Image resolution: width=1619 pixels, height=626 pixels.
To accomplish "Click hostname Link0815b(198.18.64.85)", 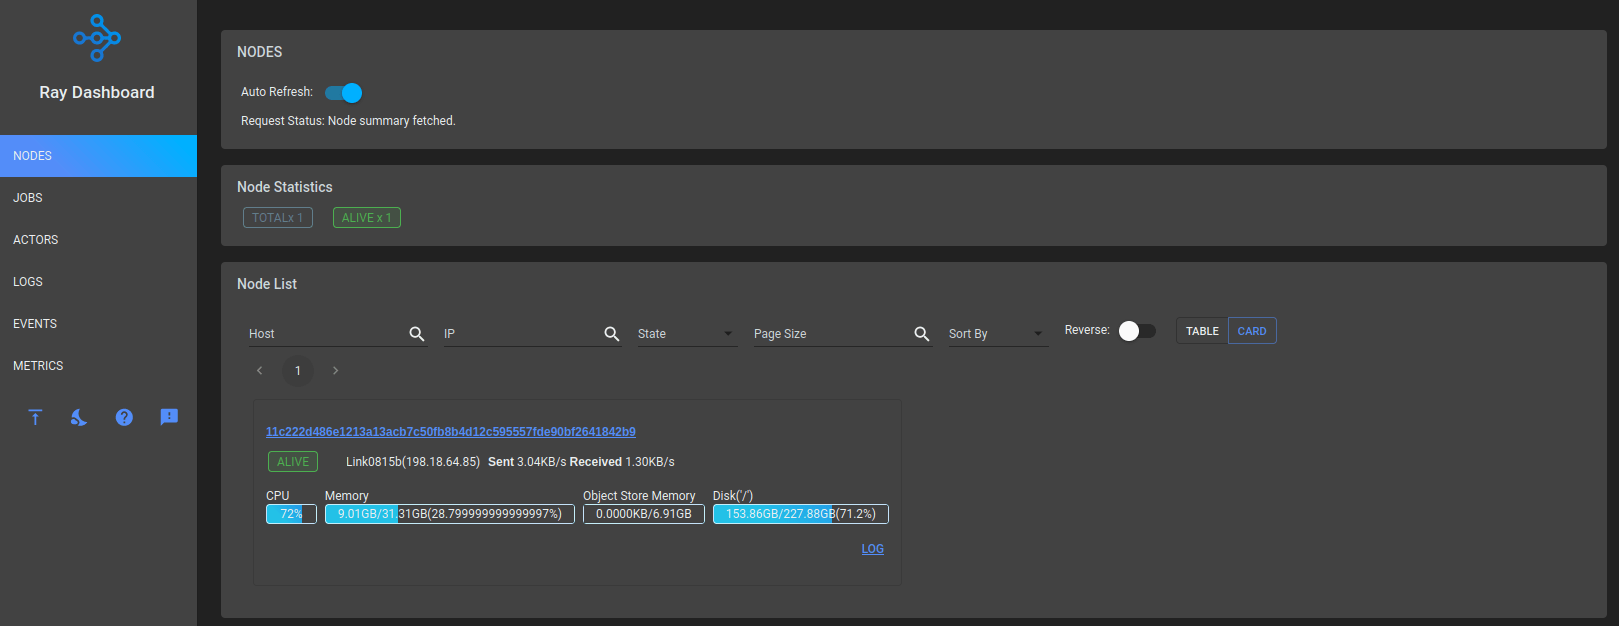I will (413, 462).
